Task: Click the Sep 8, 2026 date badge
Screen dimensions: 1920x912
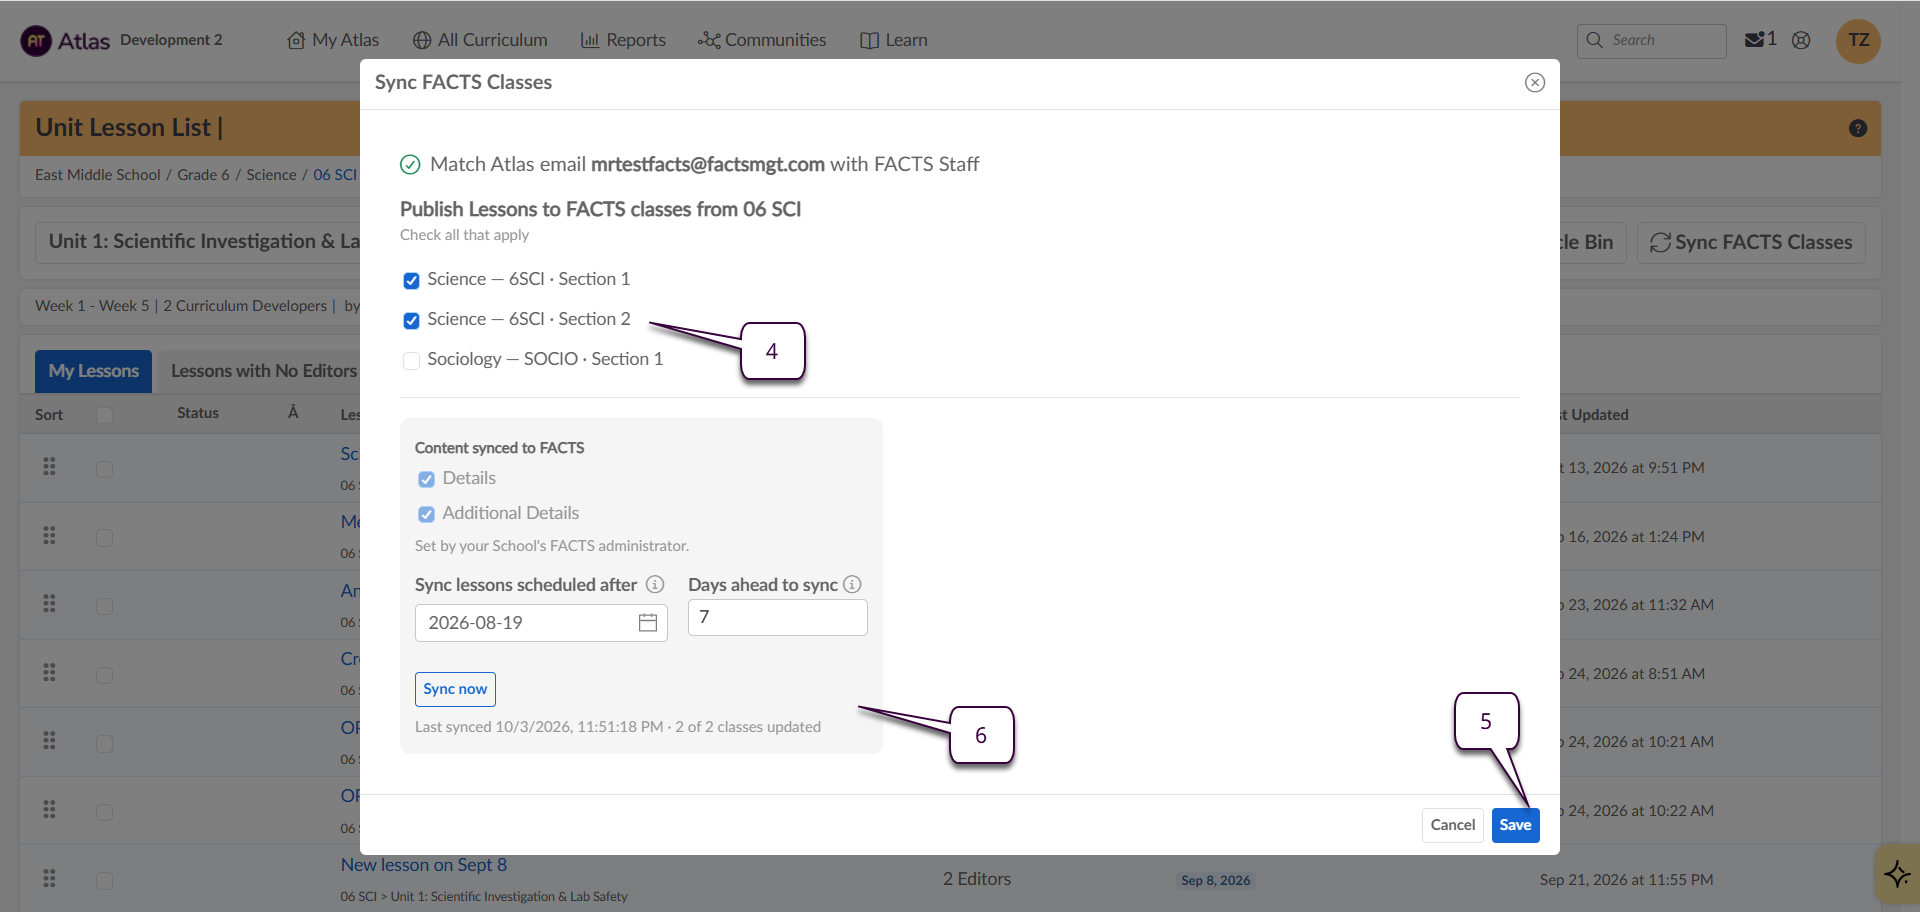Action: coord(1215,880)
